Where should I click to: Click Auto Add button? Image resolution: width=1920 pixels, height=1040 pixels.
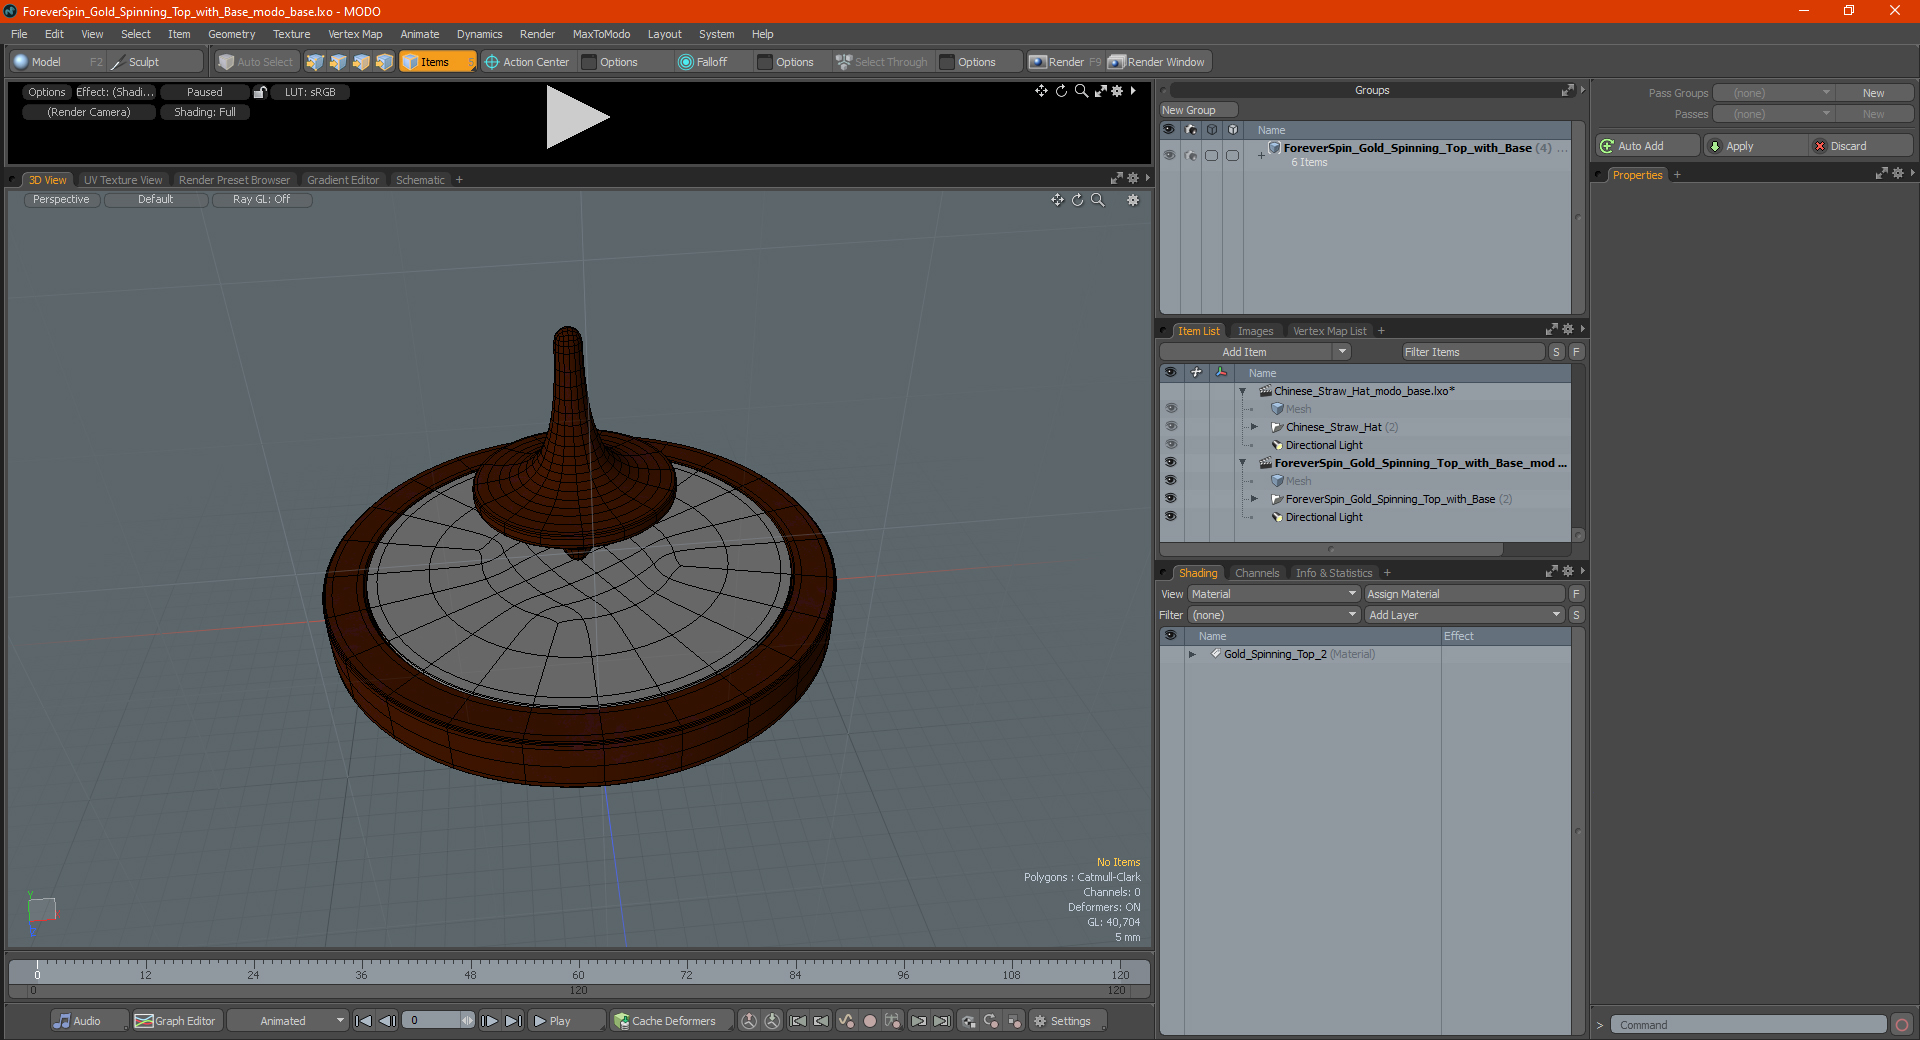[1648, 146]
